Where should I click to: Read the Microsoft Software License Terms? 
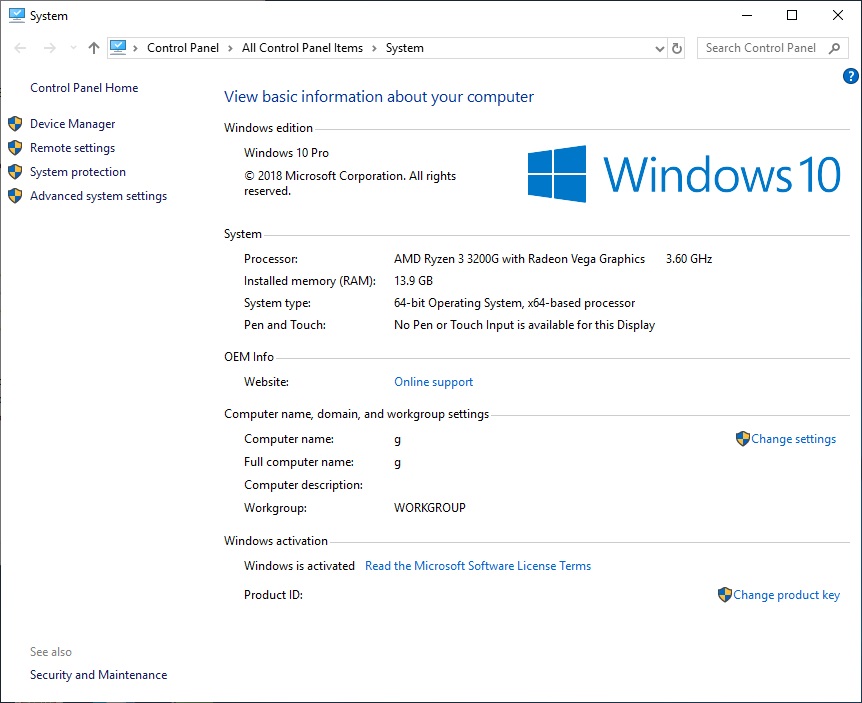tap(478, 566)
